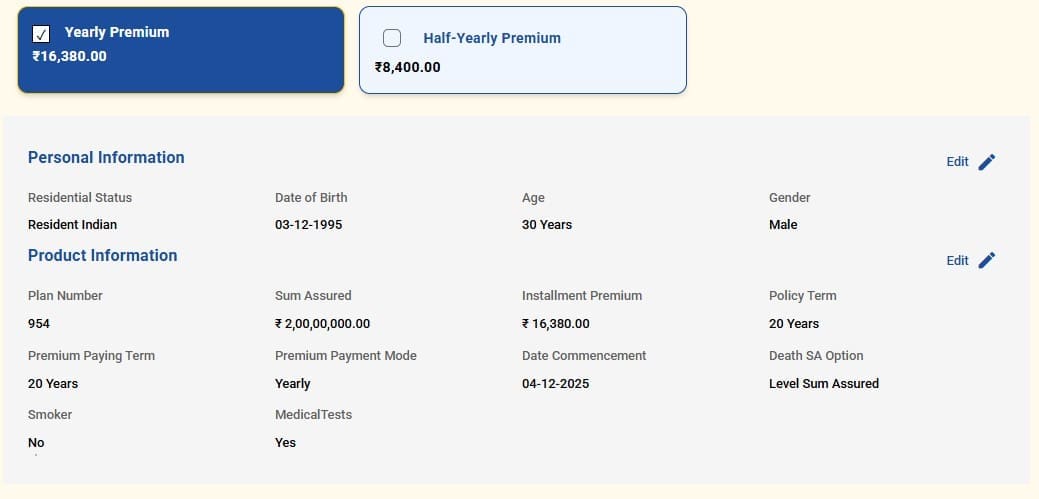
Task: Click the pencil icon beside Personal Information
Action: pyautogui.click(x=987, y=162)
